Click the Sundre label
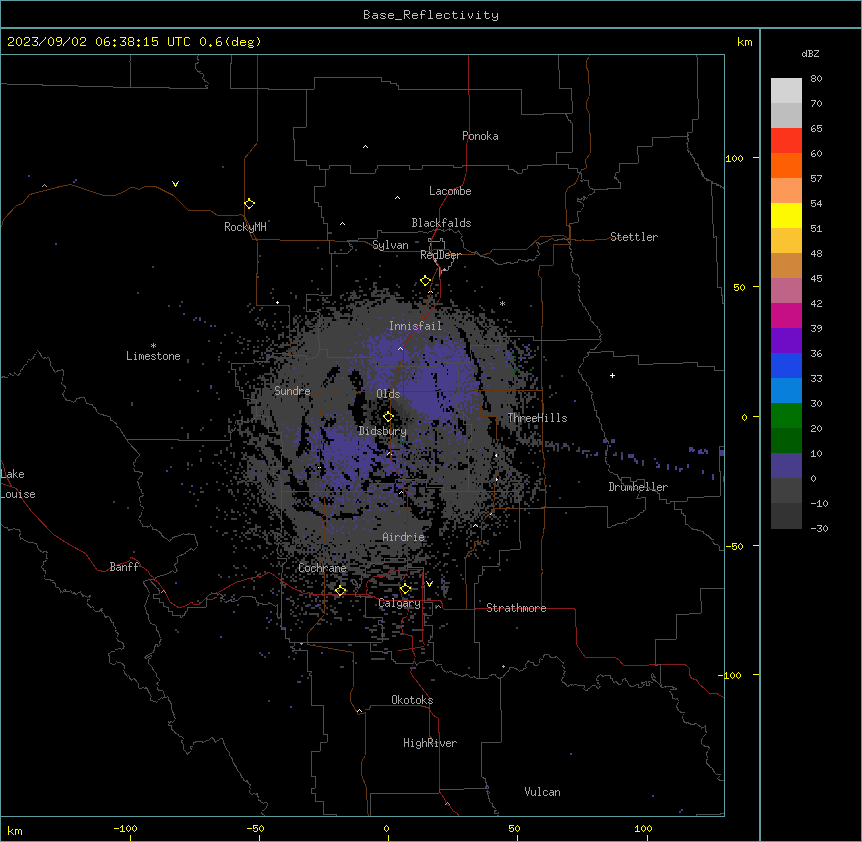The height and width of the screenshot is (842, 862). click(292, 391)
